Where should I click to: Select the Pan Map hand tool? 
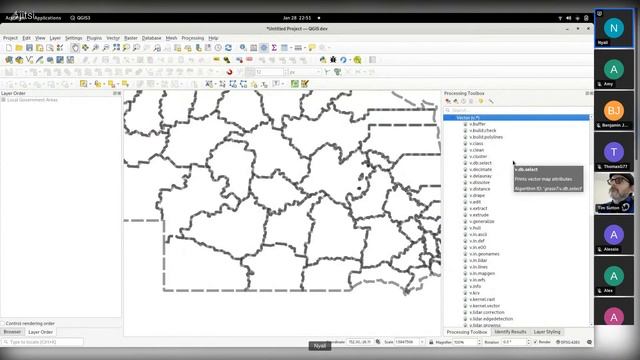[75, 48]
